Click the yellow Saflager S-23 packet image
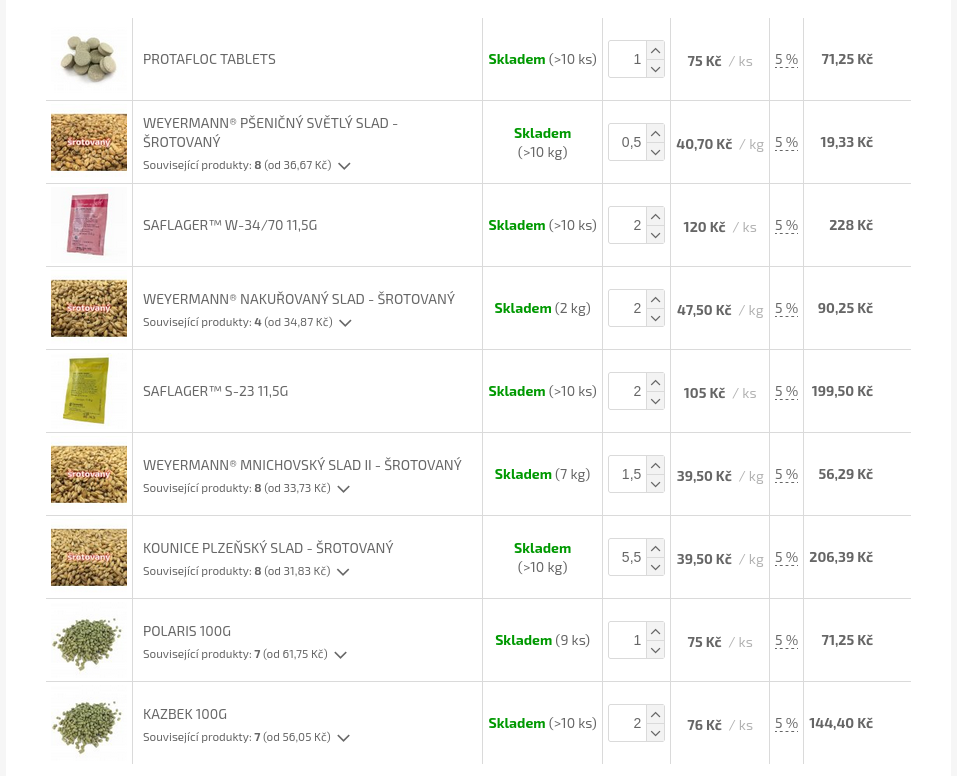This screenshot has height=776, width=957. (x=89, y=391)
